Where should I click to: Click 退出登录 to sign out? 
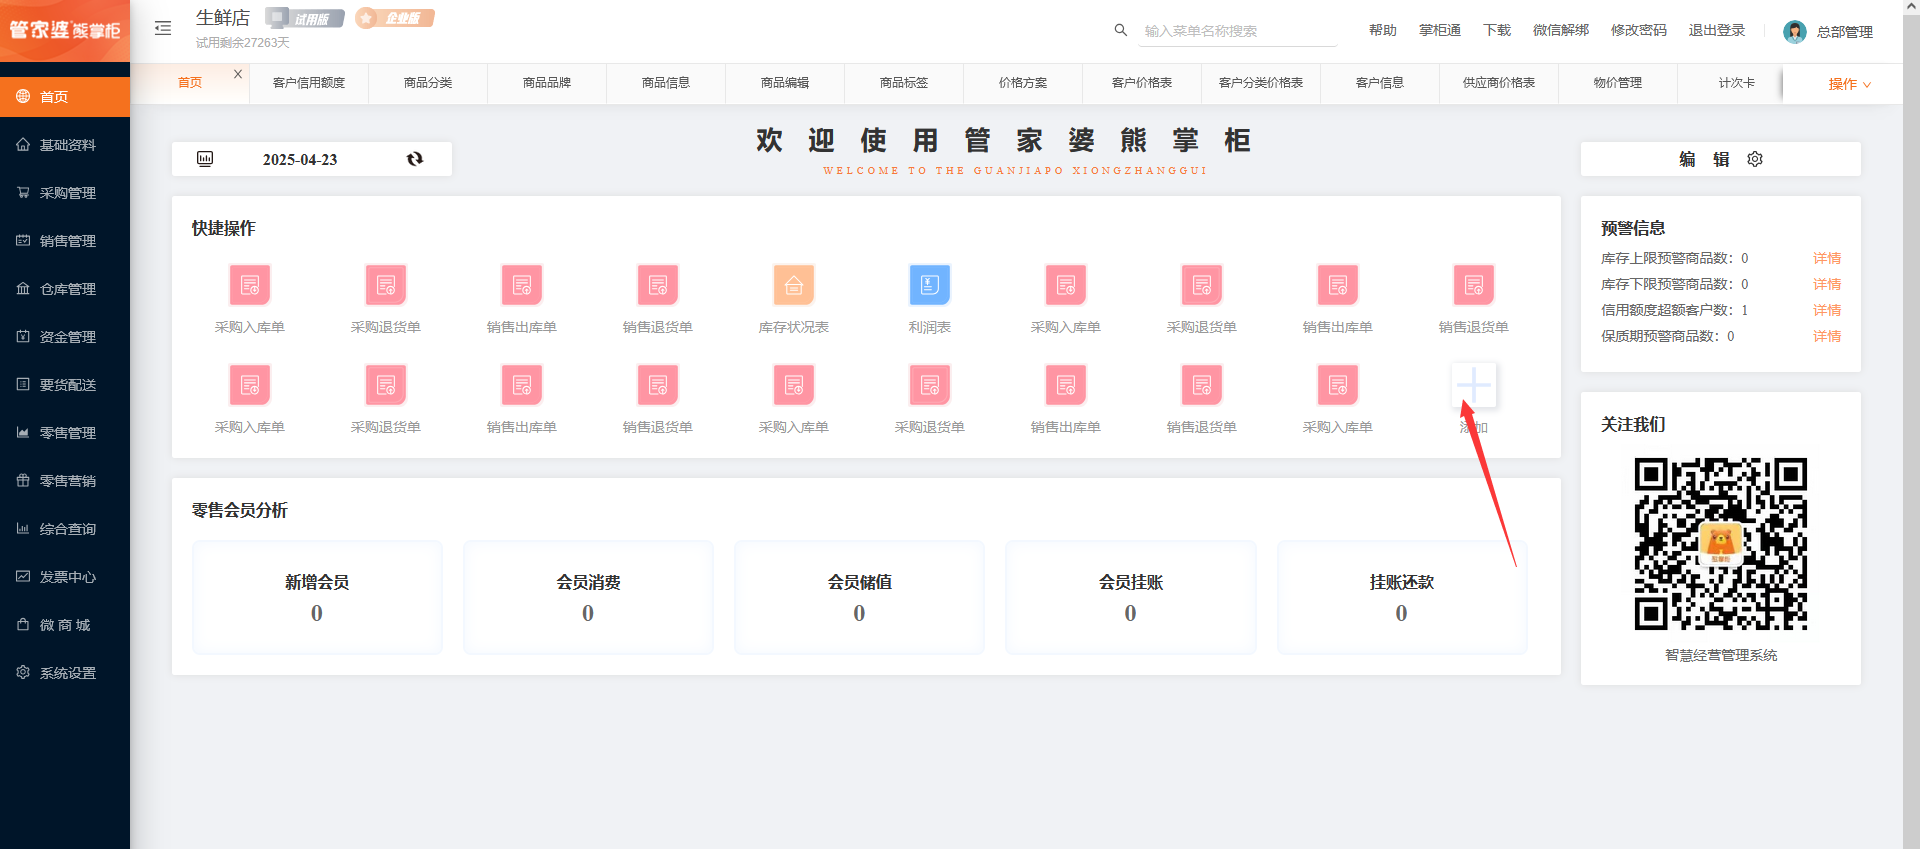1717,30
